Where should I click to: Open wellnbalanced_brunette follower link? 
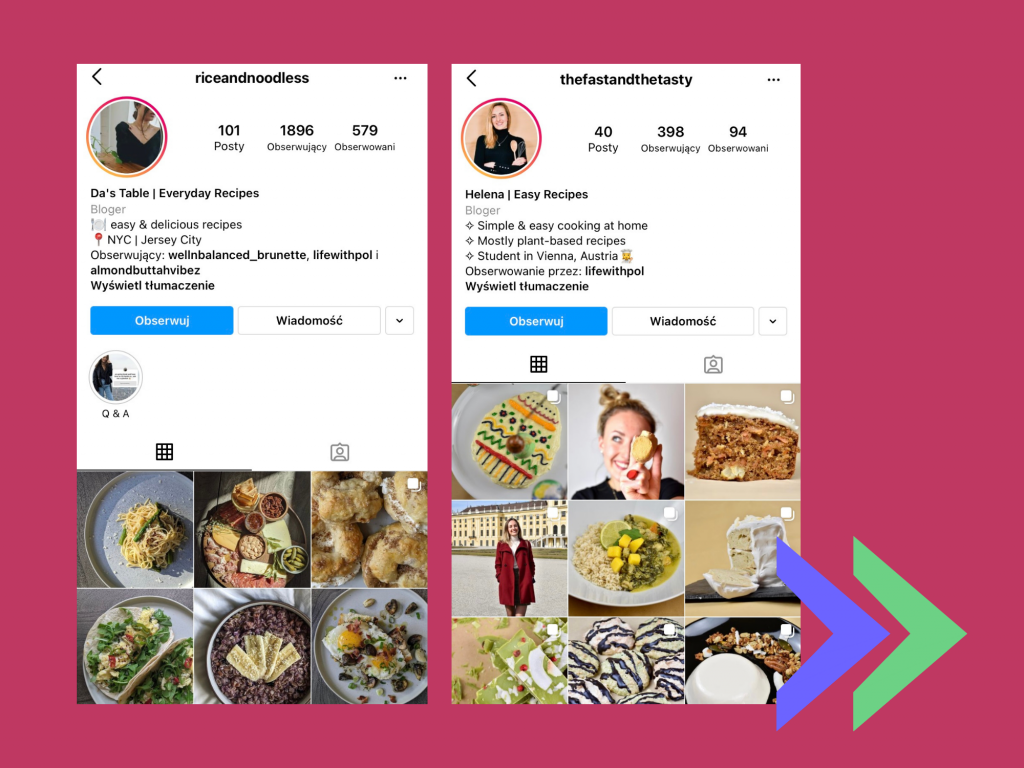(238, 255)
